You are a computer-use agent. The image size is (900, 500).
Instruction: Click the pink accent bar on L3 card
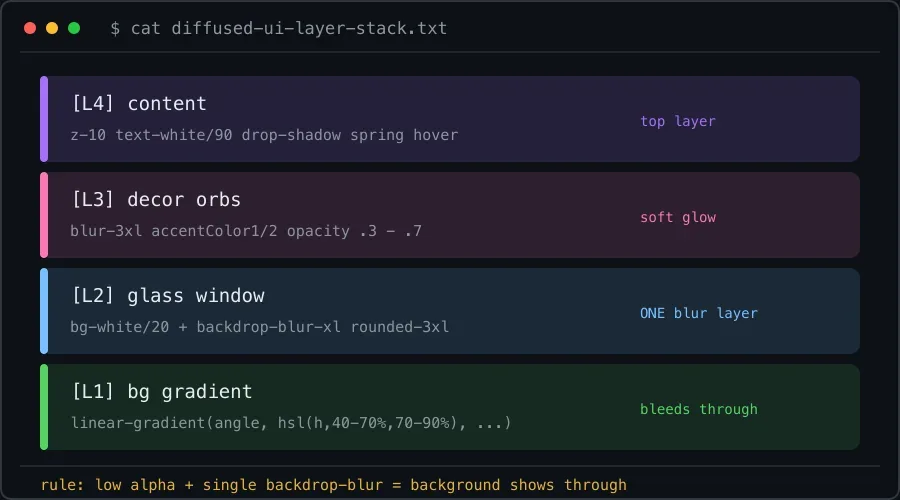point(44,215)
